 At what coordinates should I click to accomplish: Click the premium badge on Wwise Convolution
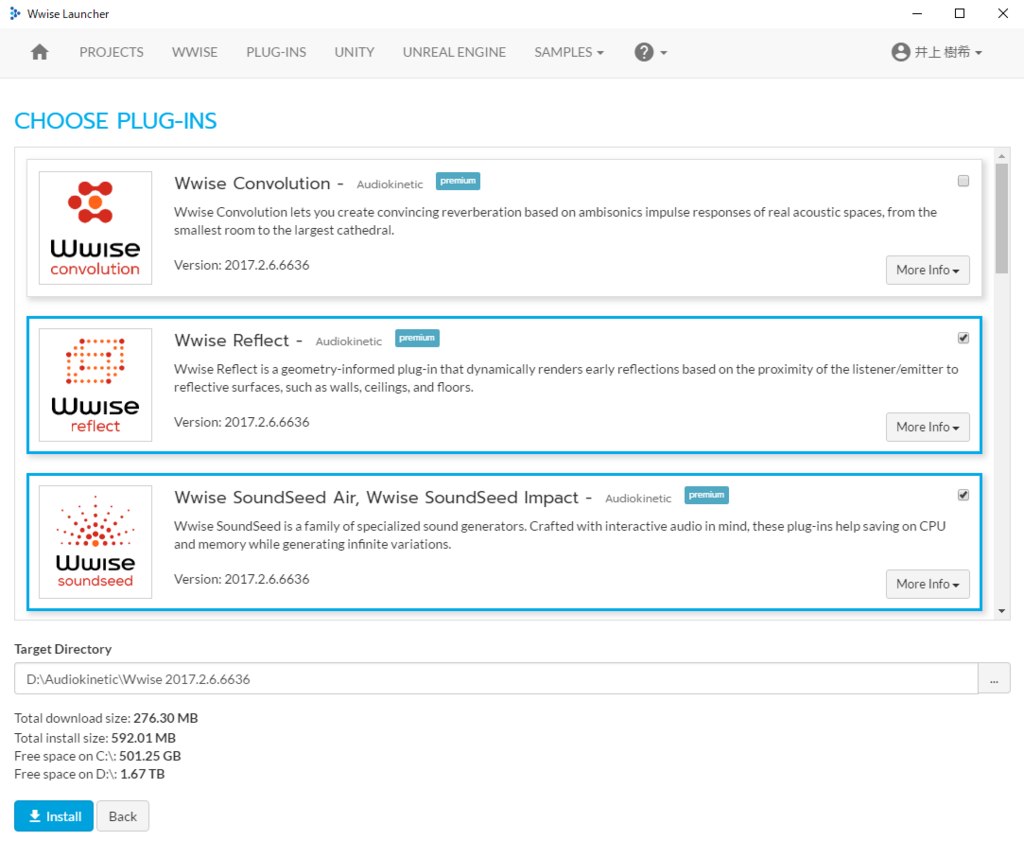click(458, 181)
